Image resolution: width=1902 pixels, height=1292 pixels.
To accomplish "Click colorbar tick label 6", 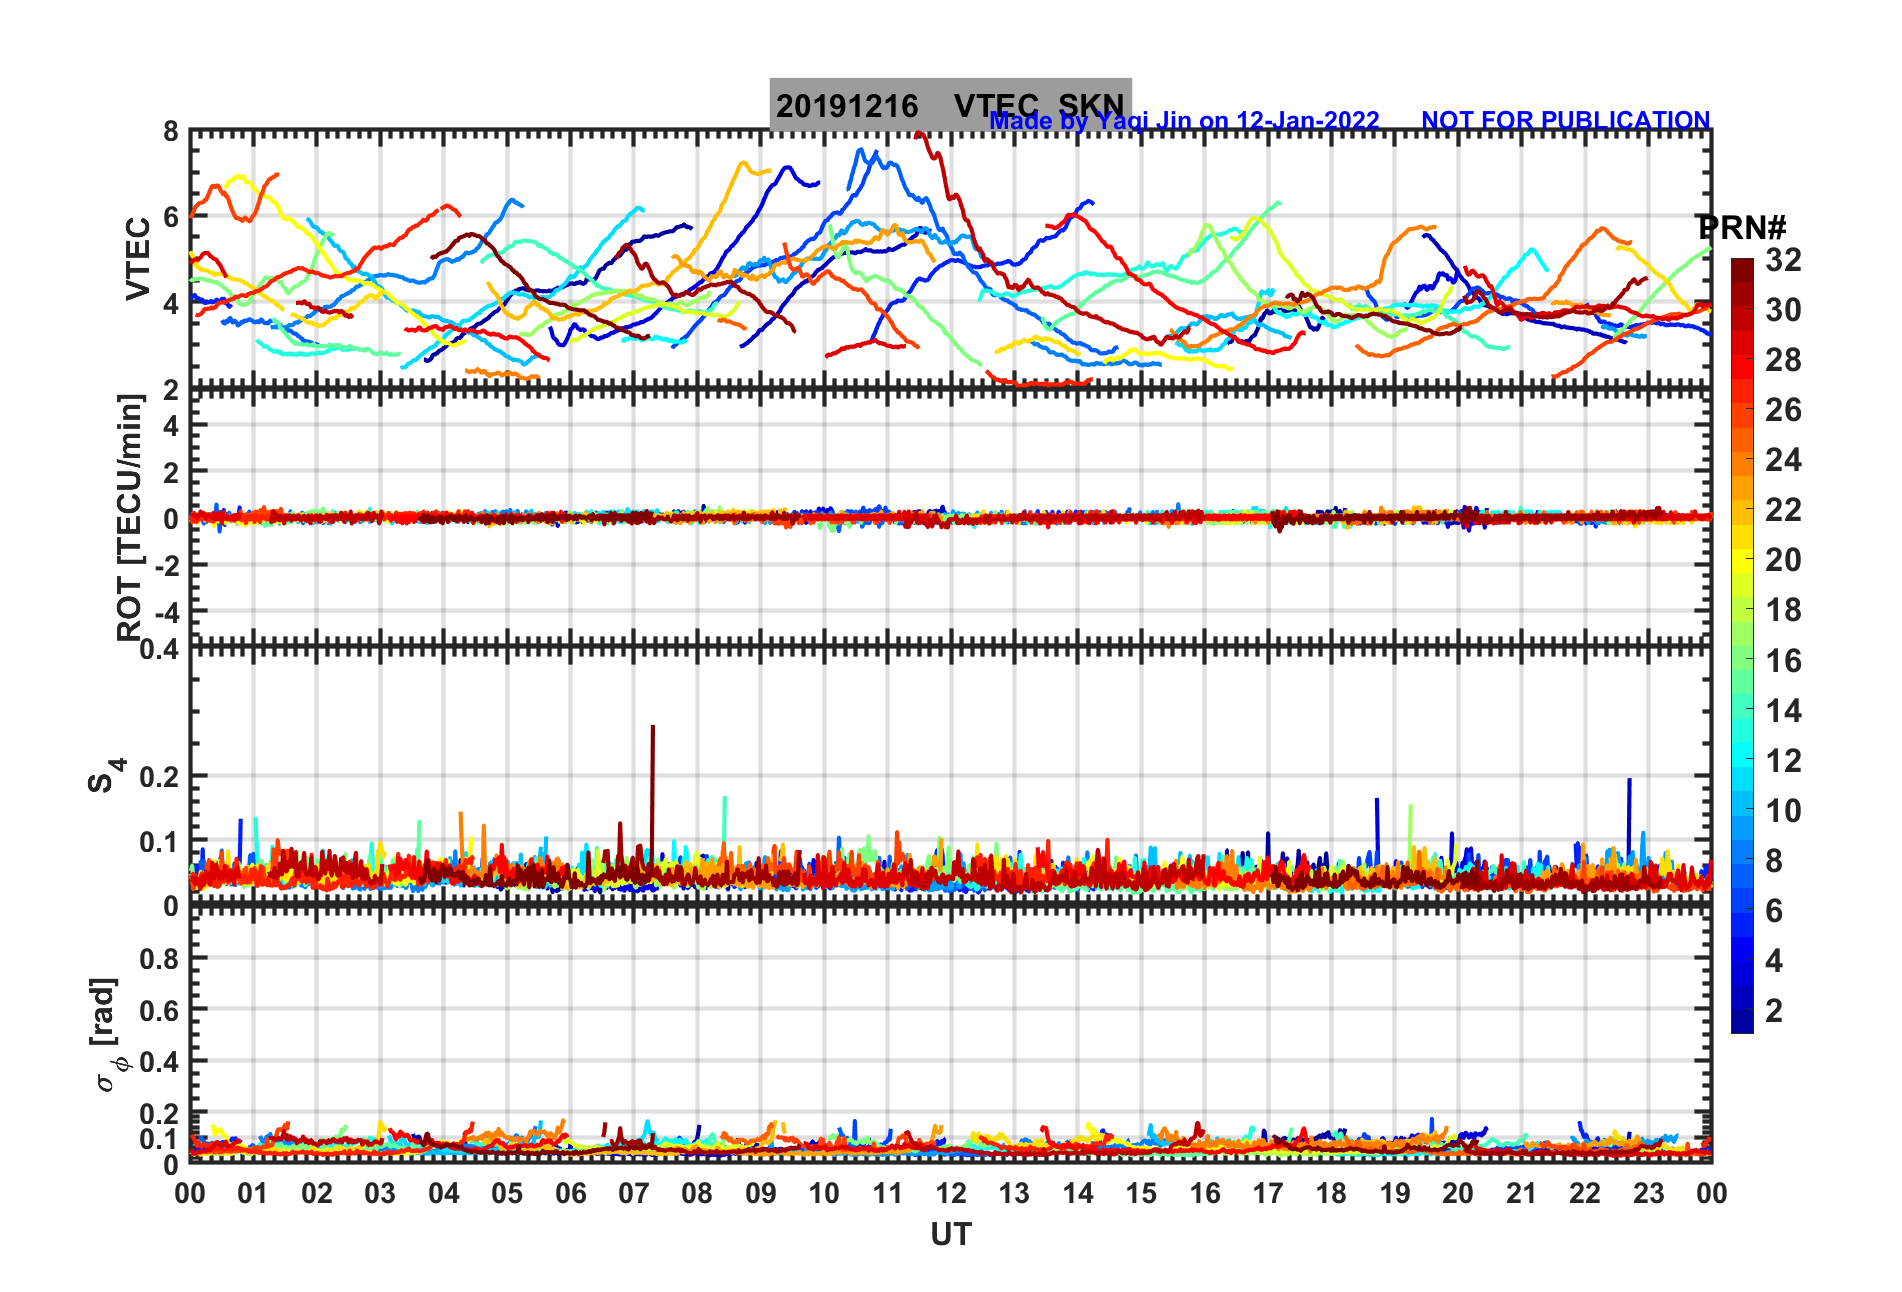I will [x=1774, y=910].
